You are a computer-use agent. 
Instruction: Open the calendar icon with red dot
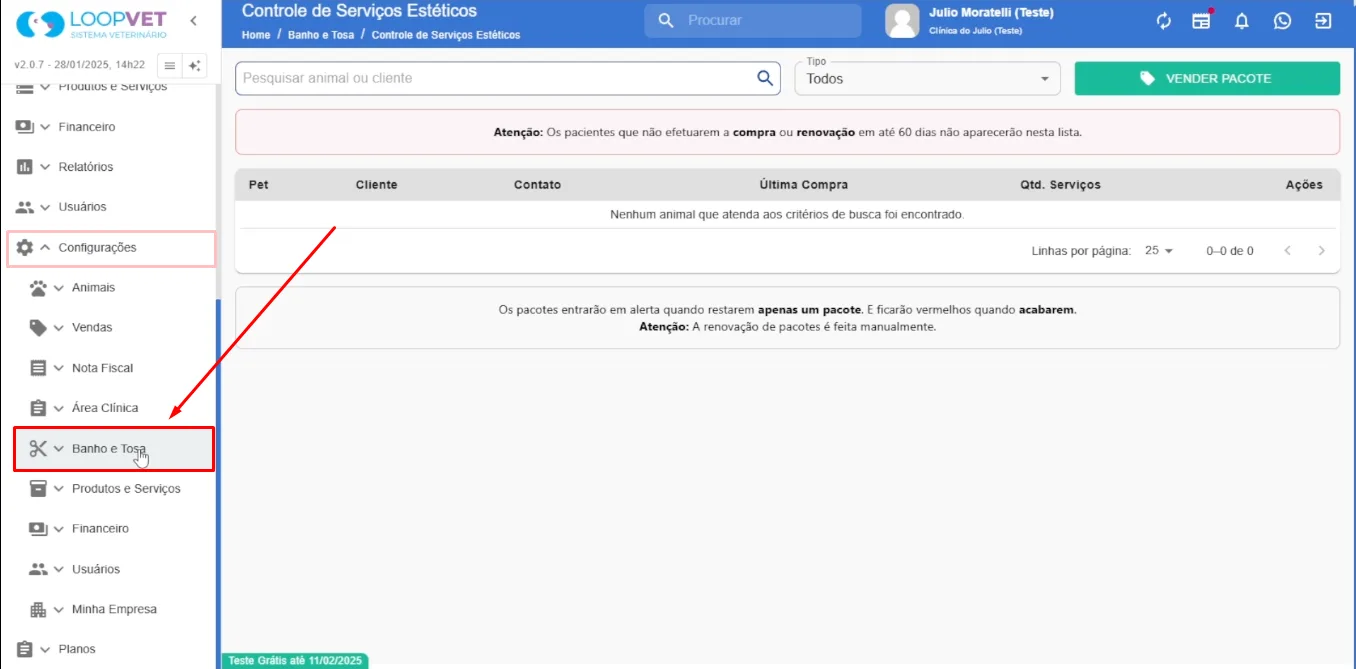tap(1201, 21)
